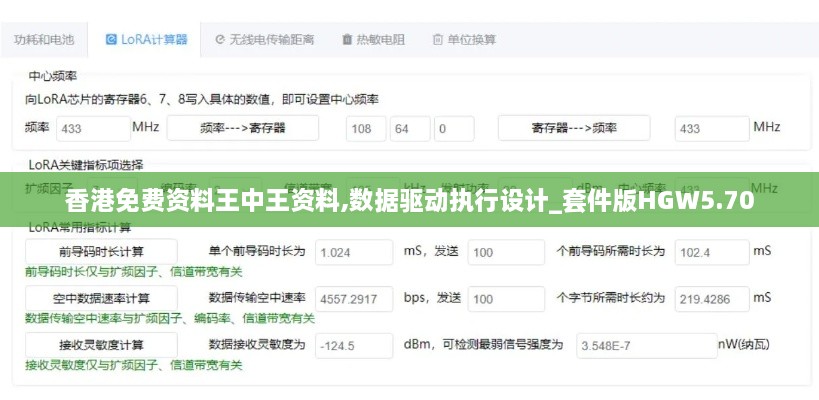Click the LoRA常用指标计算 heading
Viewport: 819px width, 400px height.
(x=80, y=227)
